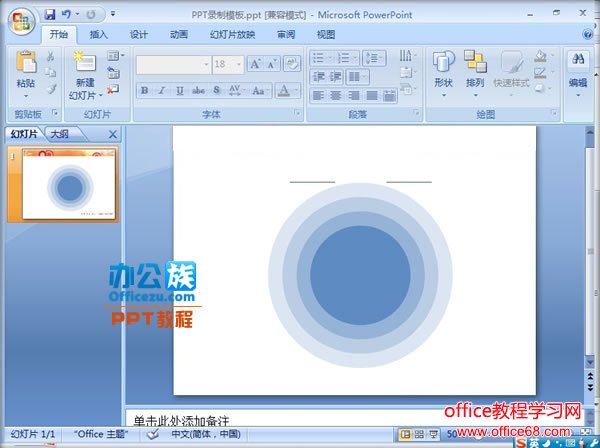Image resolution: width=600 pixels, height=448 pixels.
Task: Switch to Slide Sorter view
Action: click(x=419, y=434)
